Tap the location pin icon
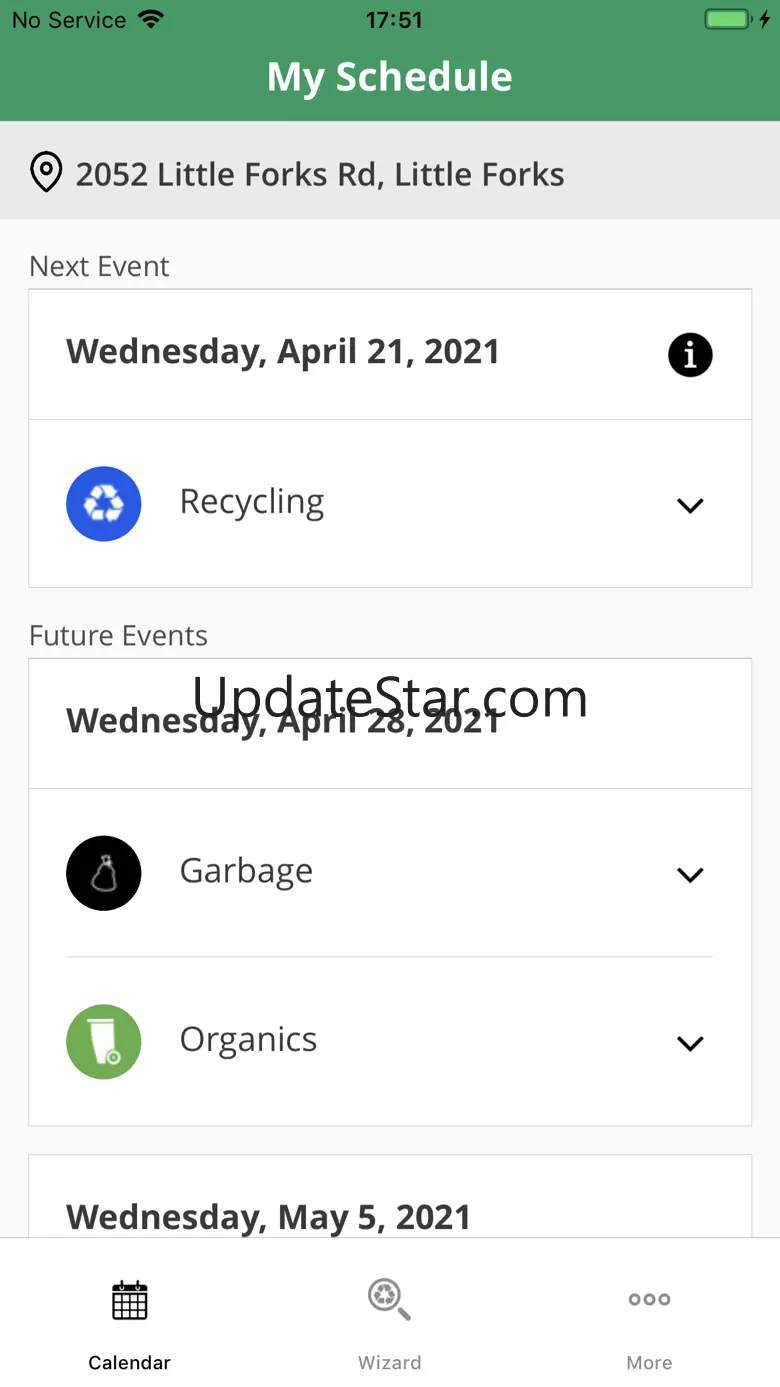Viewport: 780px width, 1387px height. (46, 173)
